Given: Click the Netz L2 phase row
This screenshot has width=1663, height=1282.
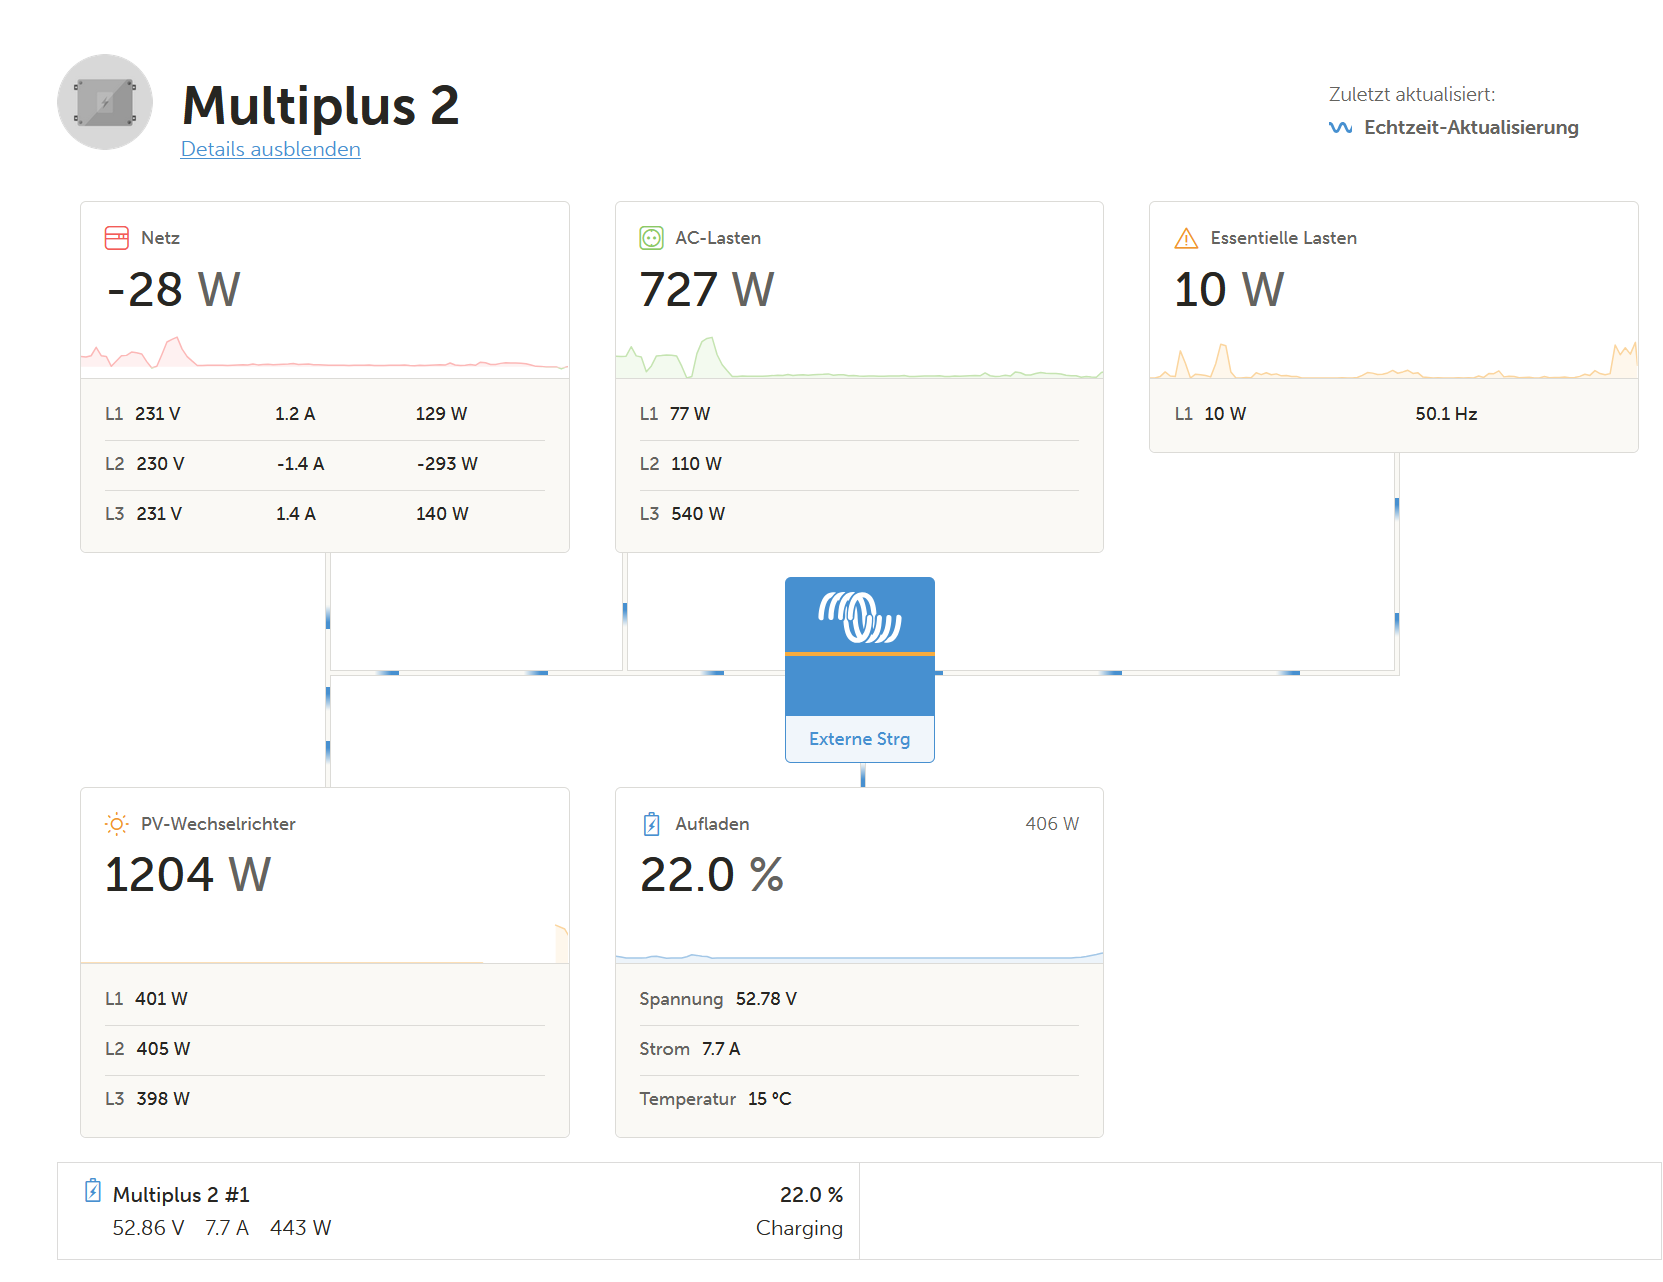Looking at the screenshot, I should [x=324, y=464].
